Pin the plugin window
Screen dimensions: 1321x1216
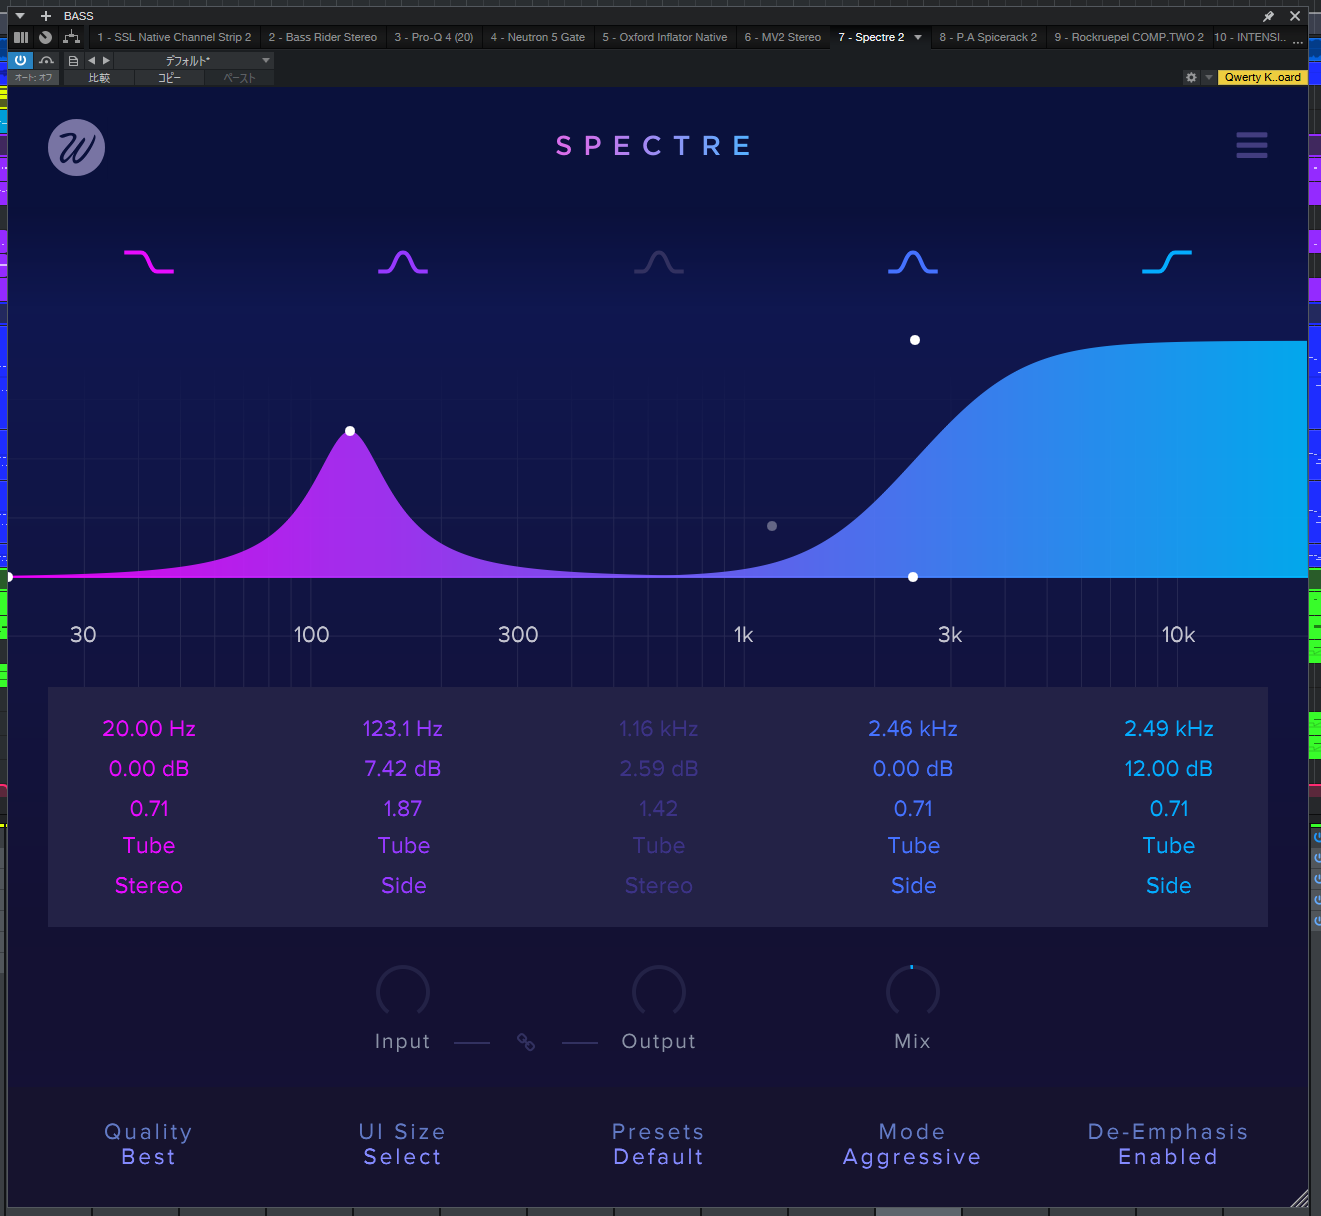[x=1268, y=16]
